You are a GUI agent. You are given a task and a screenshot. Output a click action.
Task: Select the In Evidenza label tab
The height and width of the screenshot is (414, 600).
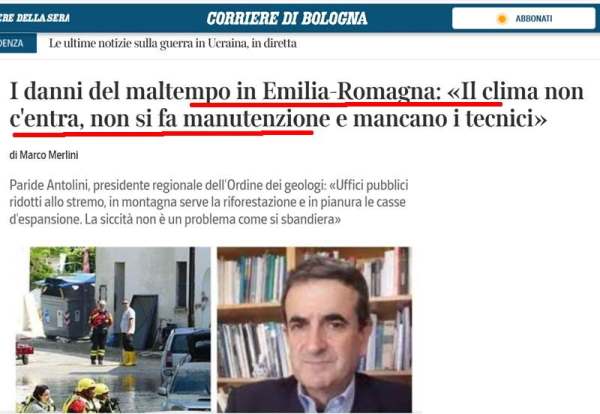(x=18, y=43)
